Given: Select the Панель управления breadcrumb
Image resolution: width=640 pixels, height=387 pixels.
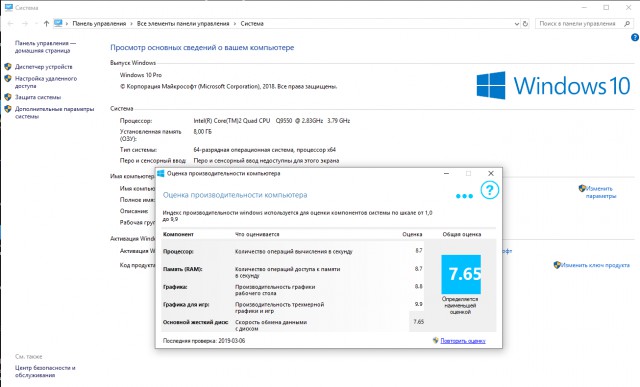Looking at the screenshot, I should click(x=99, y=24).
